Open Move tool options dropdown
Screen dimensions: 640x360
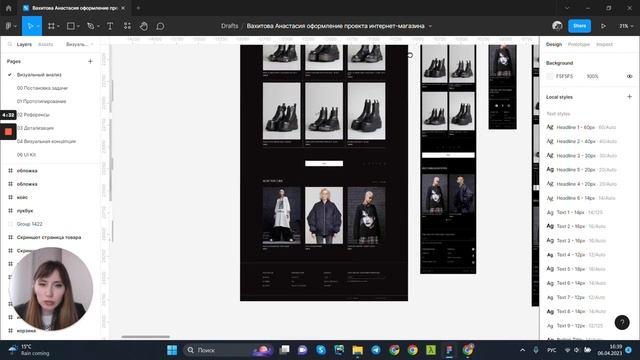pos(38,26)
